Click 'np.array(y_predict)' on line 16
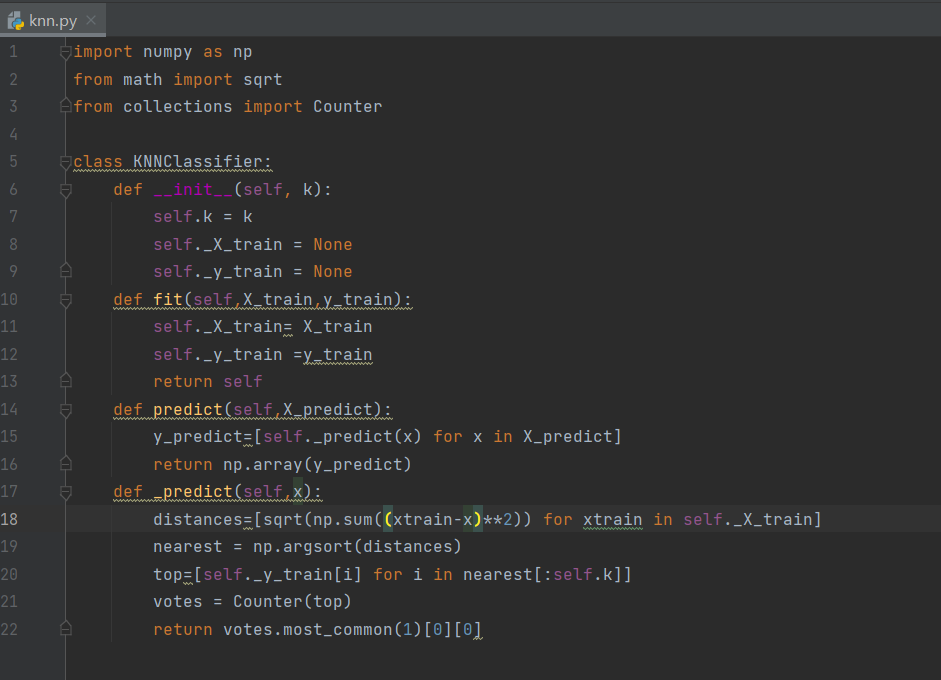Viewport: 941px width, 680px height. point(317,465)
